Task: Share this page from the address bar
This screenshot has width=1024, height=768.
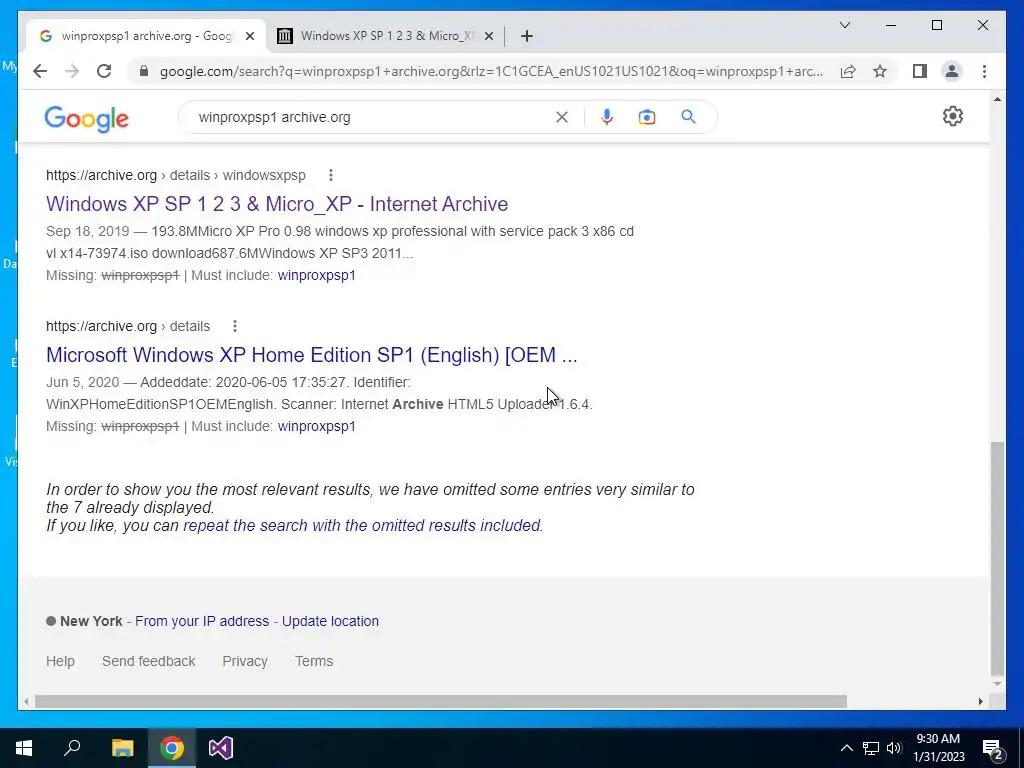Action: point(848,71)
